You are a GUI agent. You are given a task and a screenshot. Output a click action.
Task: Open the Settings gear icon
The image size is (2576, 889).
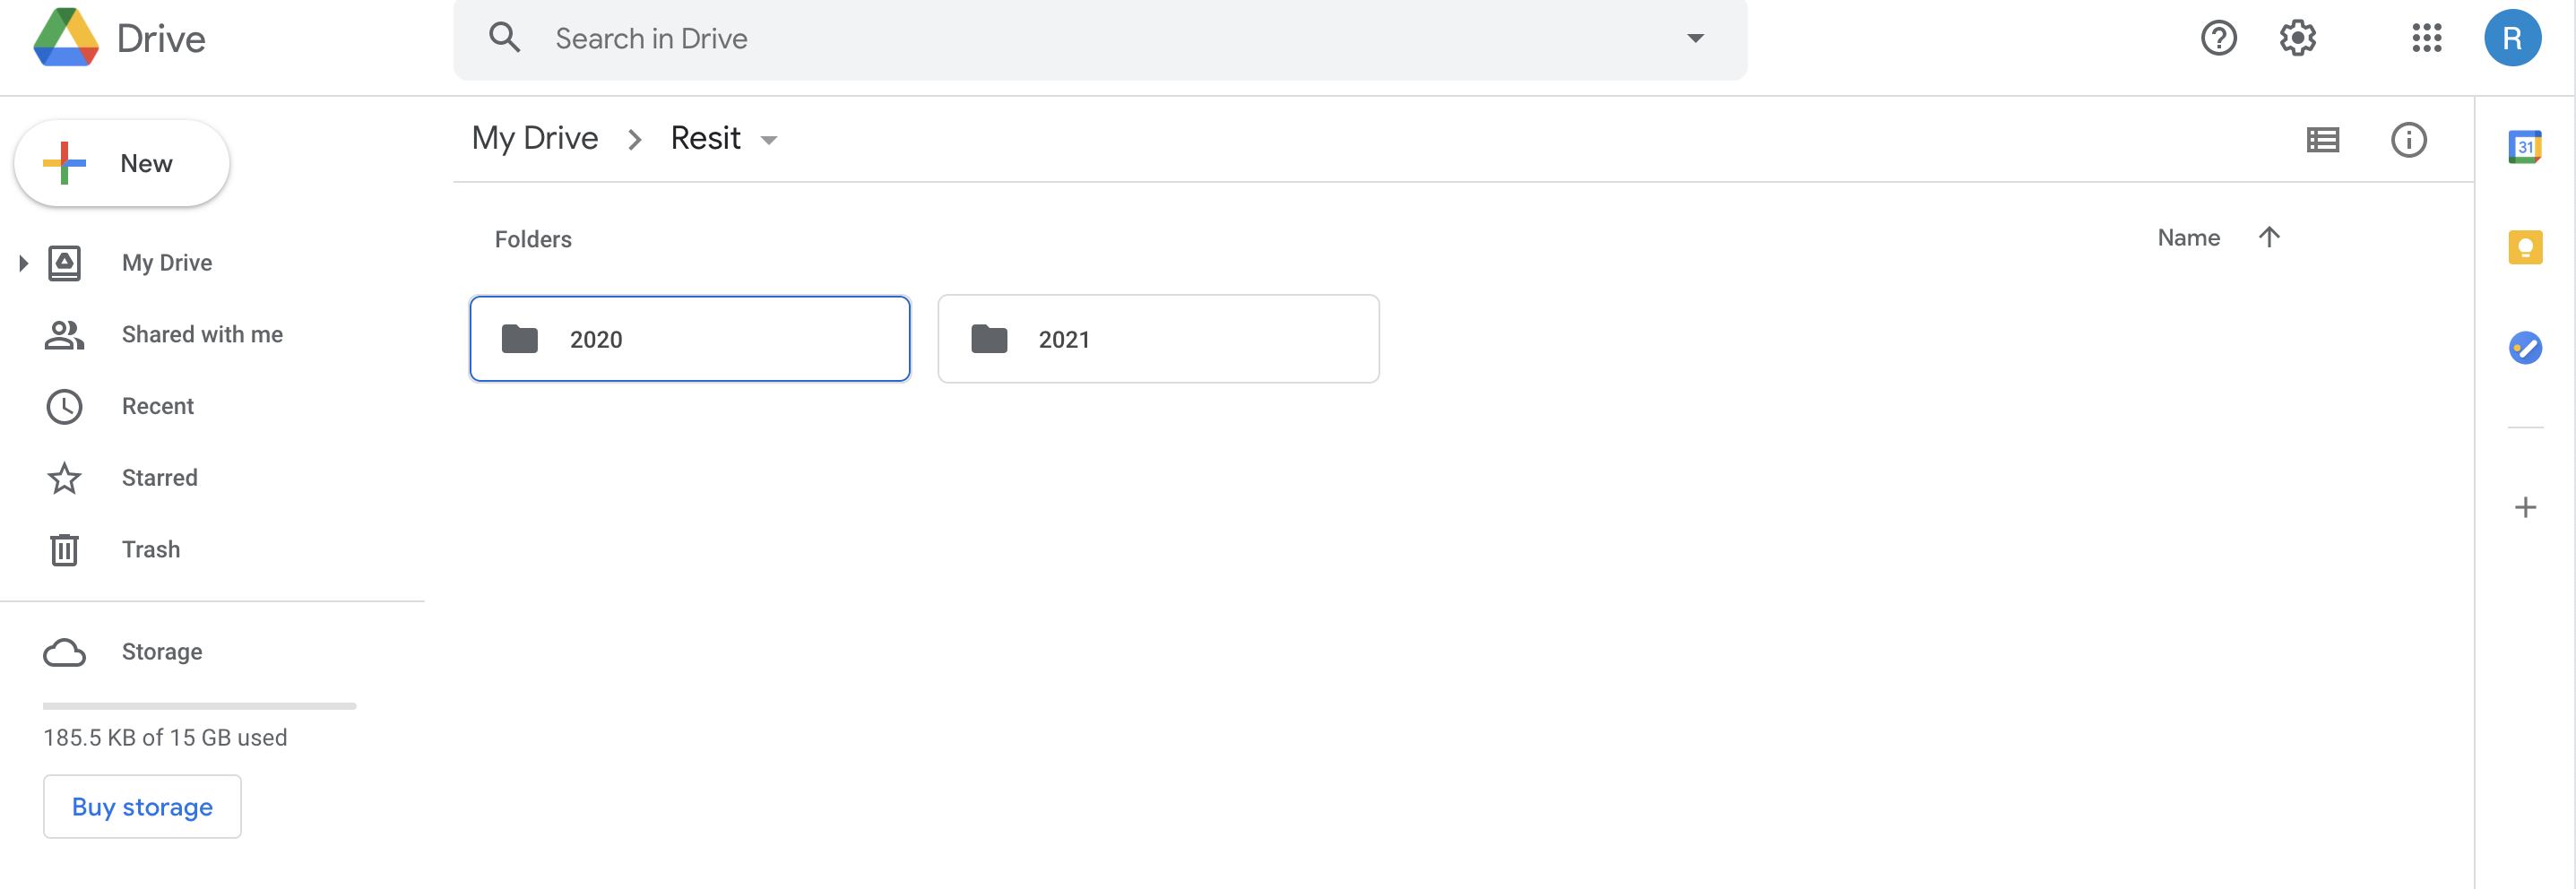click(x=2297, y=38)
